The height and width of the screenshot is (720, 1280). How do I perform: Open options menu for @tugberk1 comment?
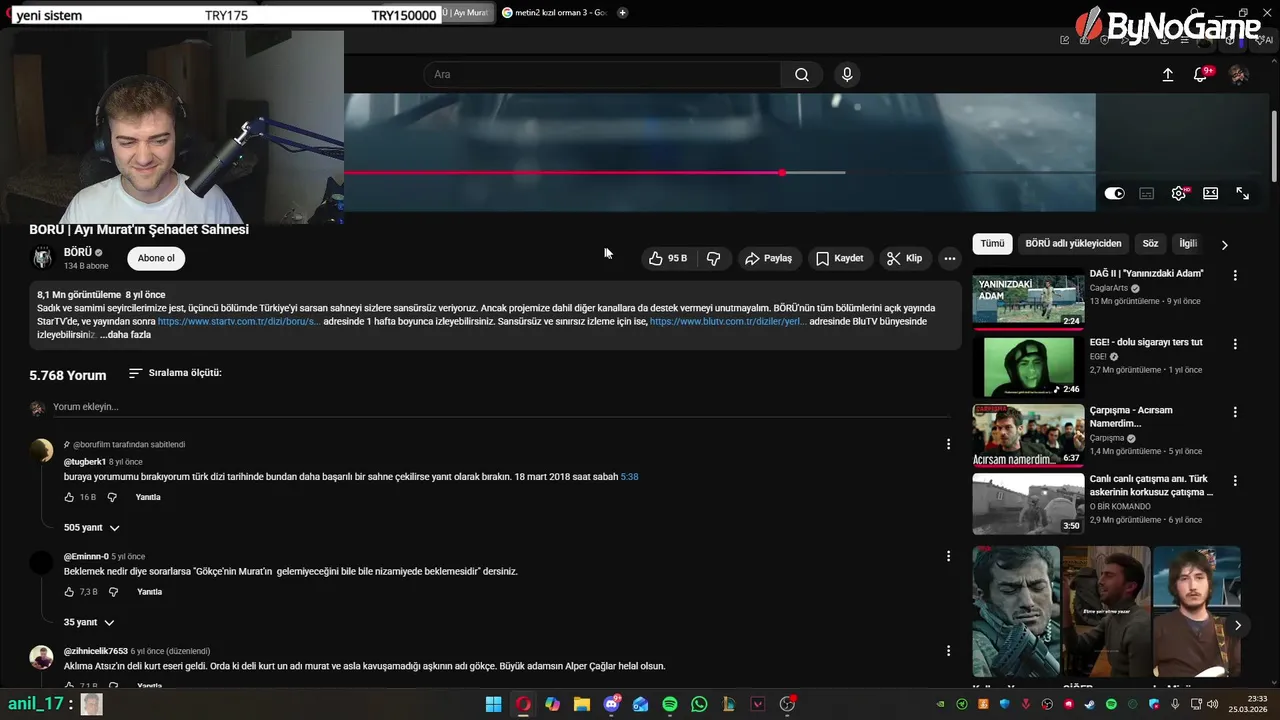948,444
